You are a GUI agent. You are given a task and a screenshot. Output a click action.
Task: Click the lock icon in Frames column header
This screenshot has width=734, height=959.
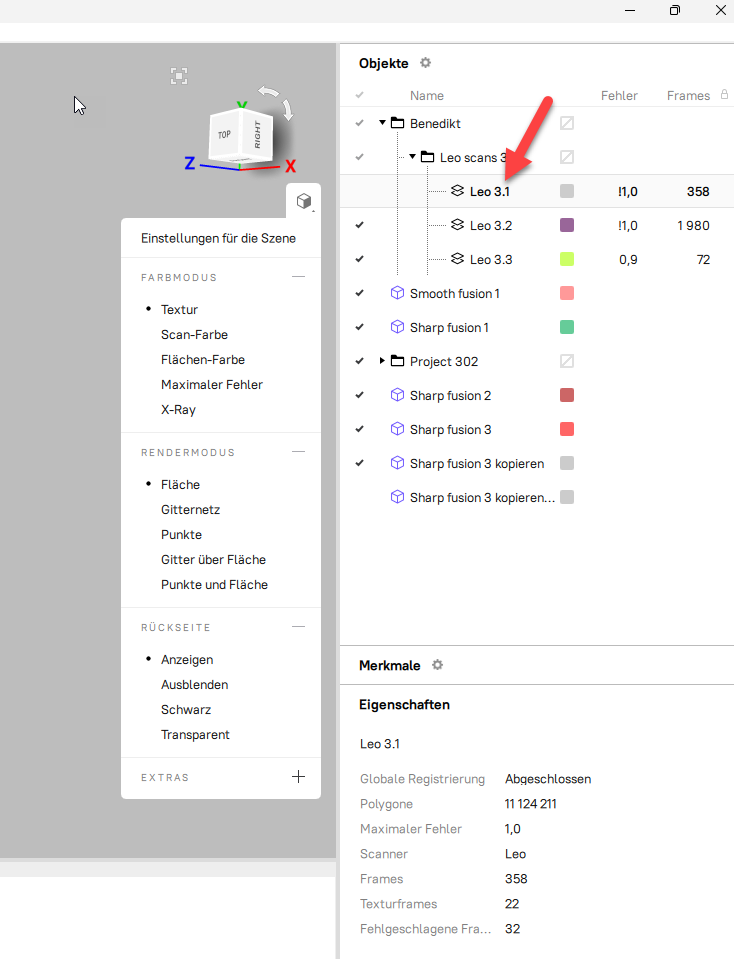pyautogui.click(x=724, y=94)
